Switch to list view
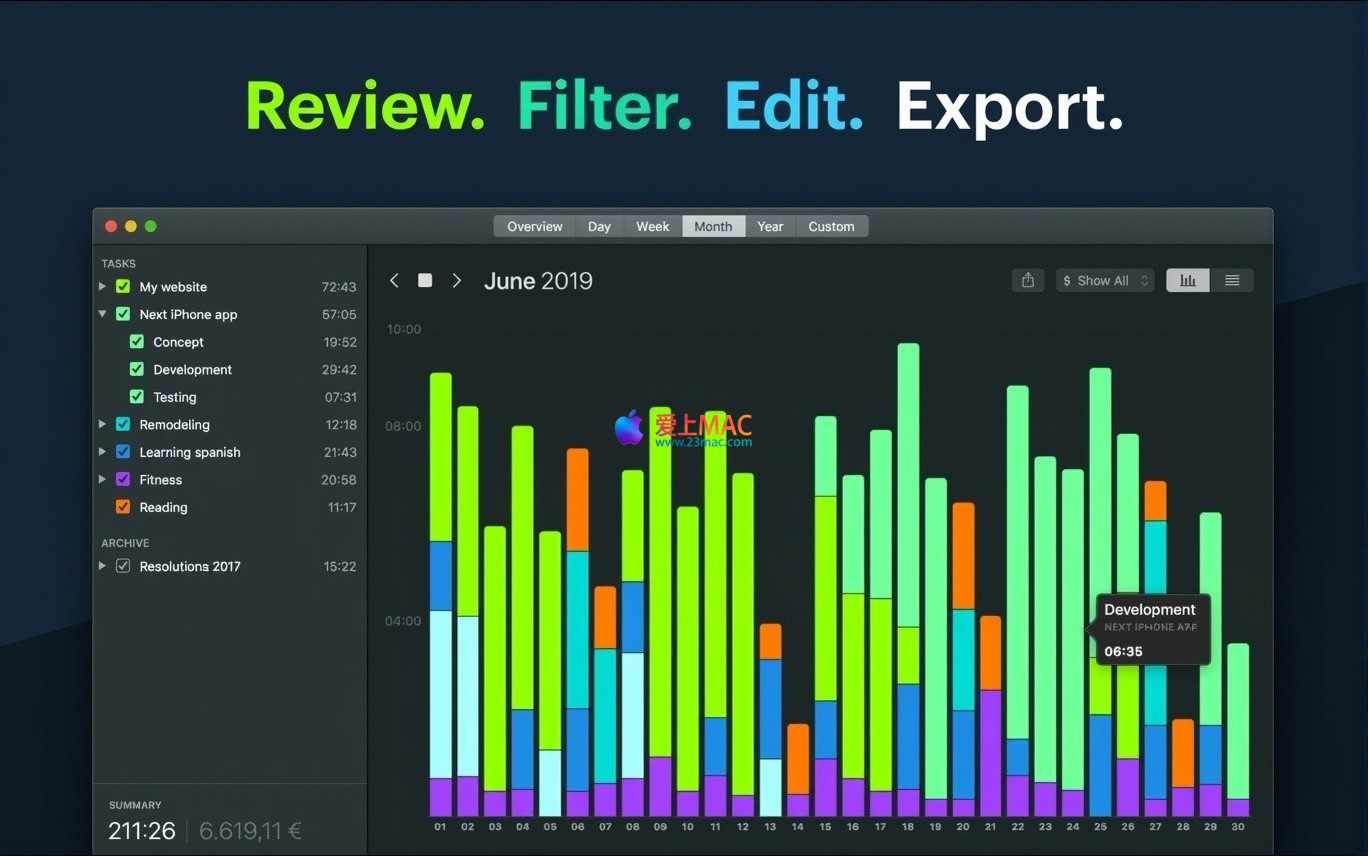 pyautogui.click(x=1232, y=281)
